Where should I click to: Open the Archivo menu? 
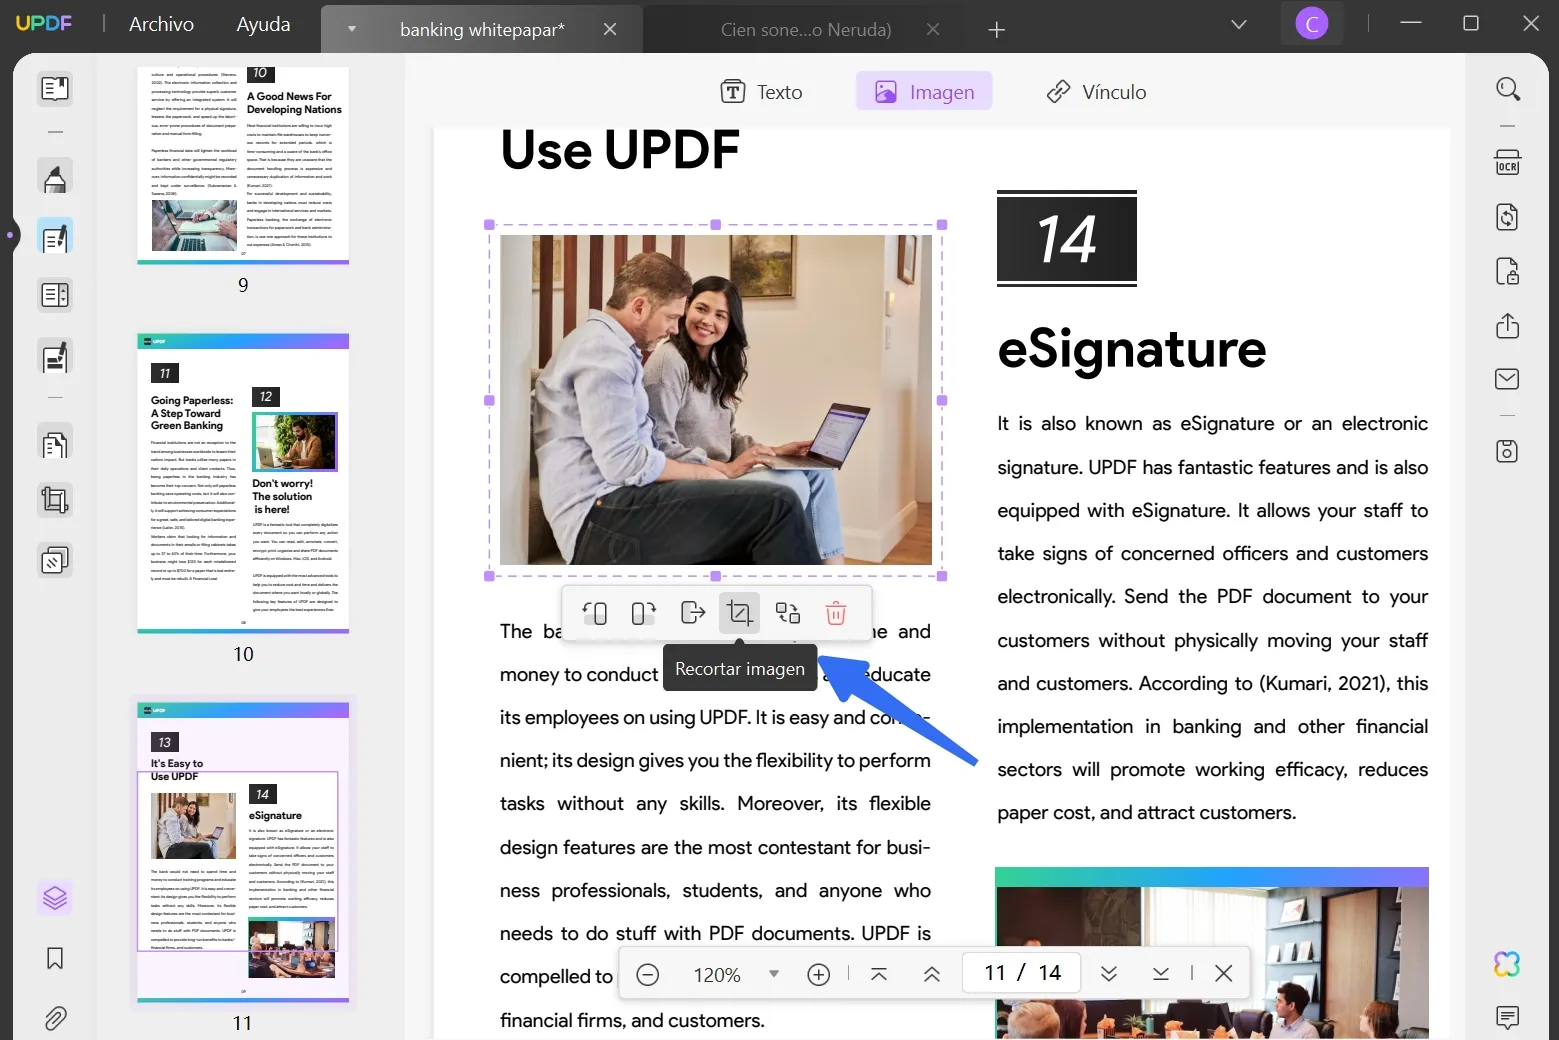pos(161,24)
